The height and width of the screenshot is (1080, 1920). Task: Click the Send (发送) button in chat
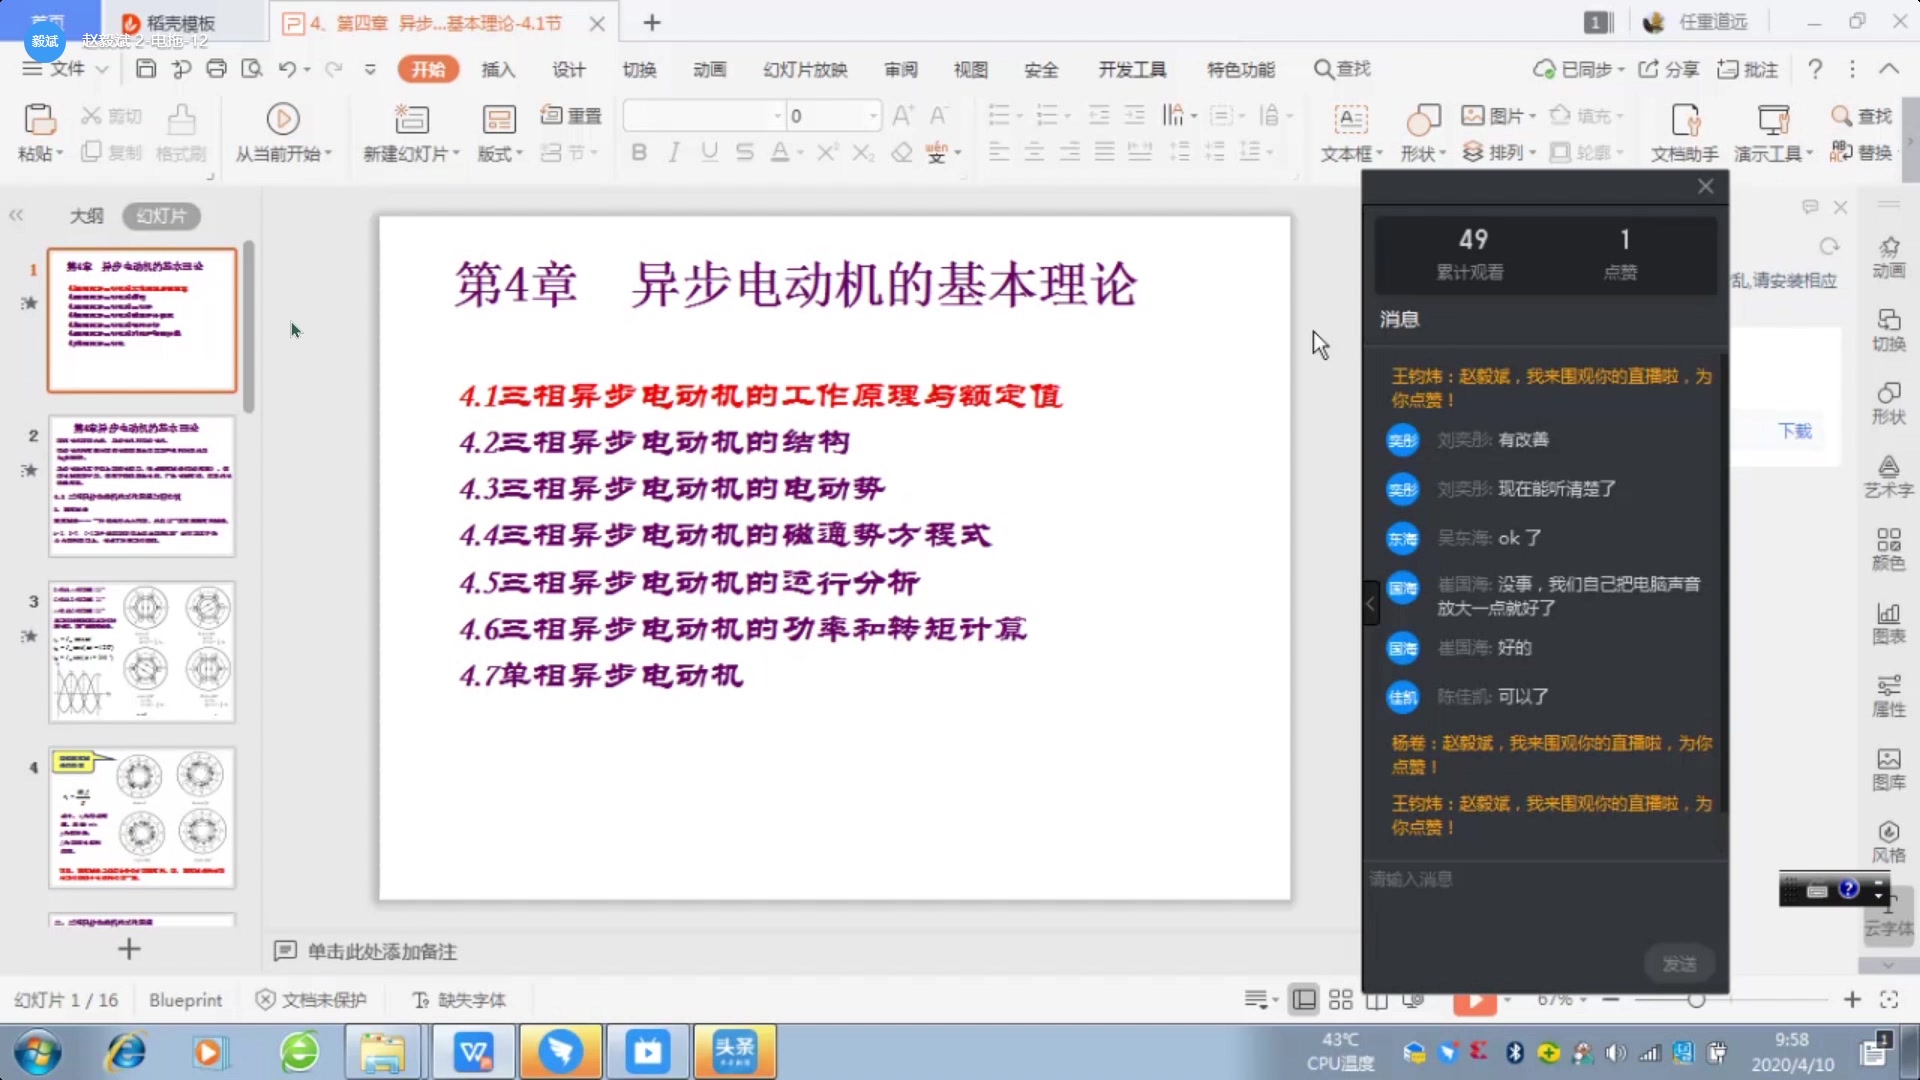coord(1679,963)
